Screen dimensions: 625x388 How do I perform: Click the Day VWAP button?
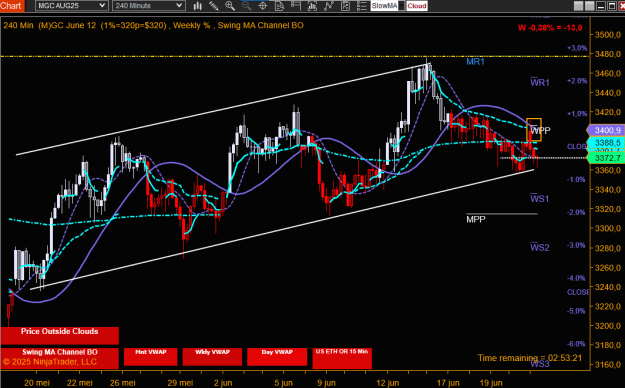click(x=277, y=356)
